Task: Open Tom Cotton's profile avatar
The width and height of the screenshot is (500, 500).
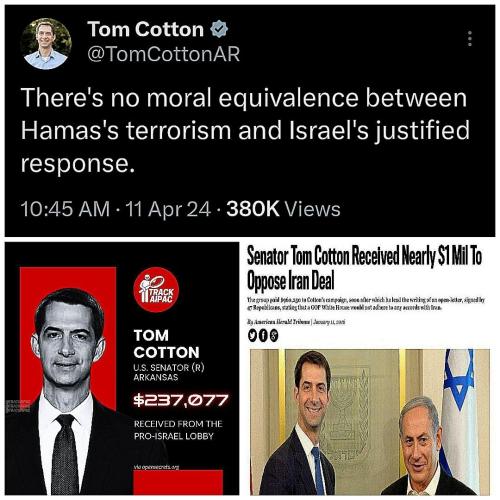Action: [46, 44]
